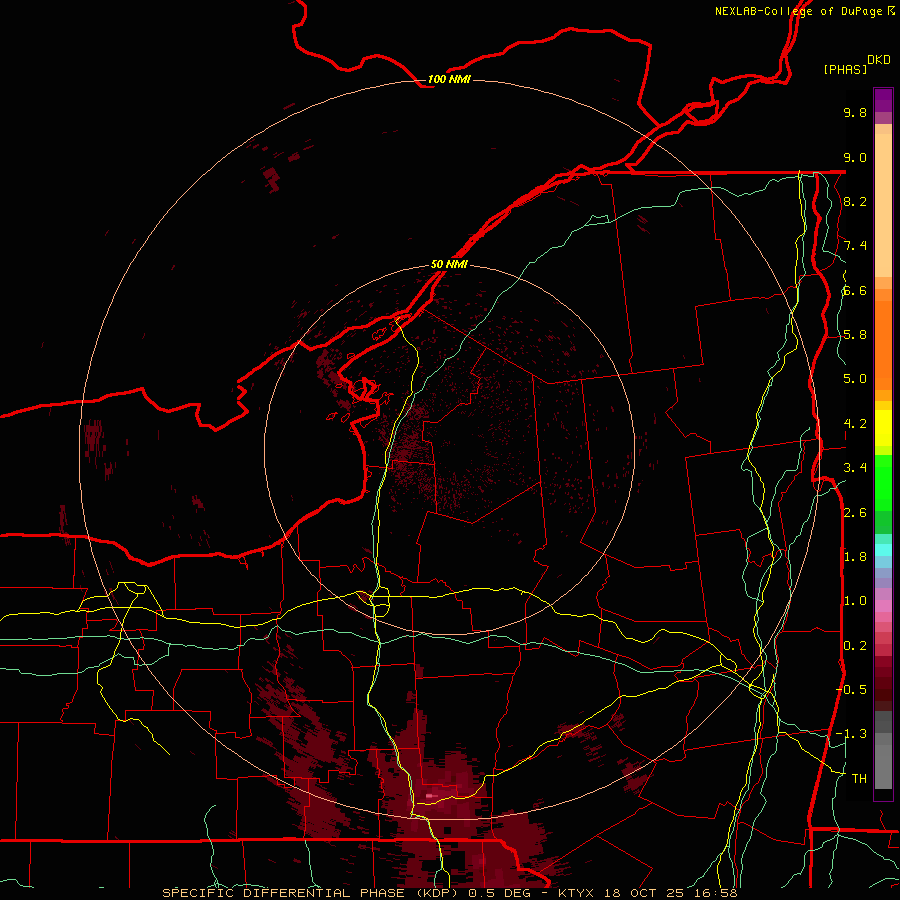Click the -1.3 scale value

point(851,734)
